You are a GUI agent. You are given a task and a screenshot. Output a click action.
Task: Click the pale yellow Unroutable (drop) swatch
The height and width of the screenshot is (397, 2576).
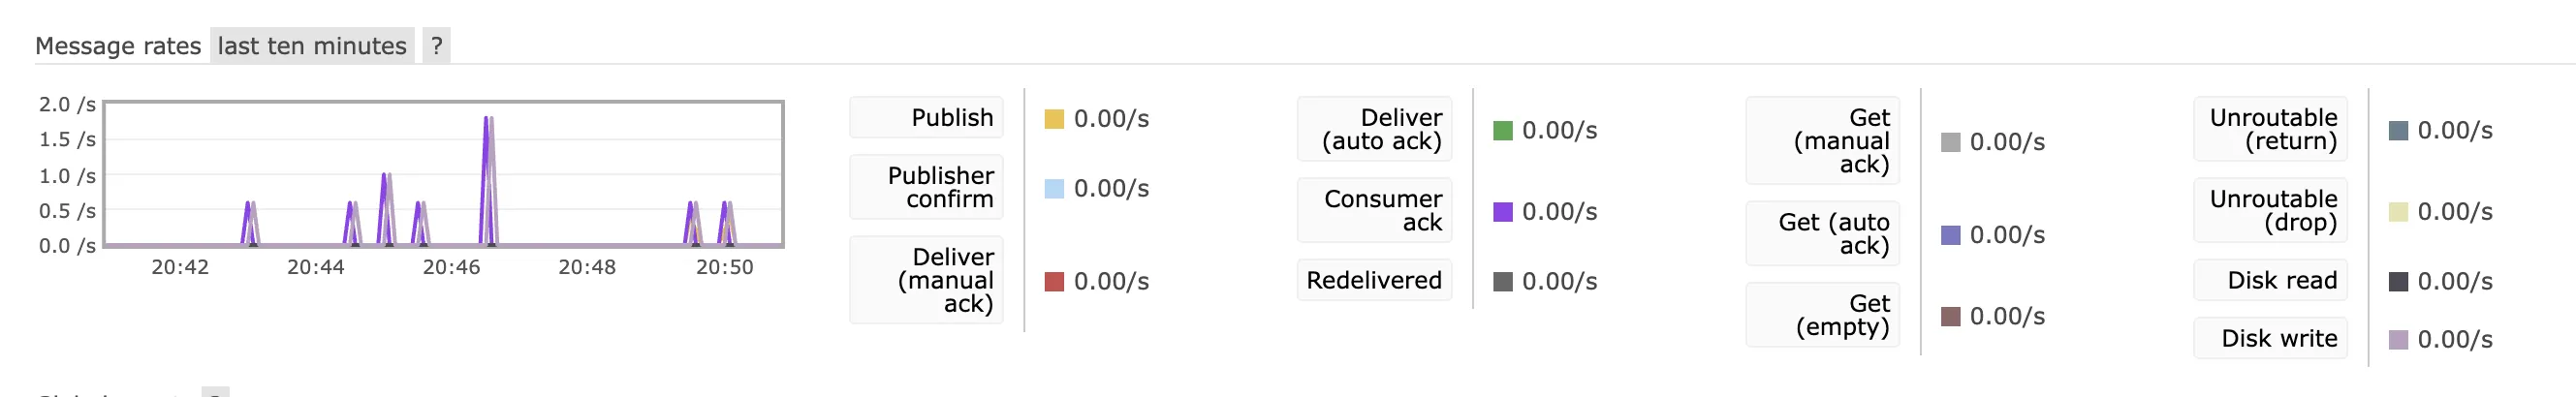(x=2398, y=212)
